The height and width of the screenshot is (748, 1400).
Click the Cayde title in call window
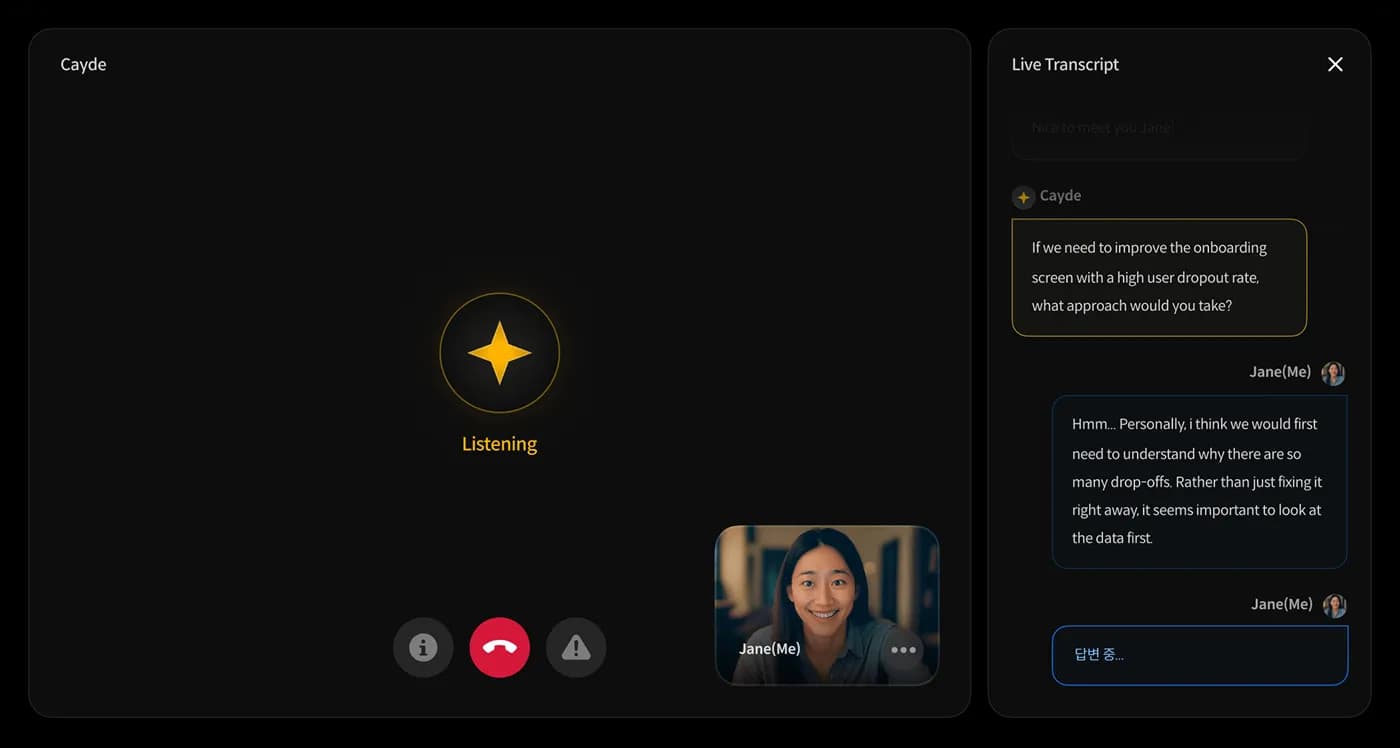pos(83,64)
